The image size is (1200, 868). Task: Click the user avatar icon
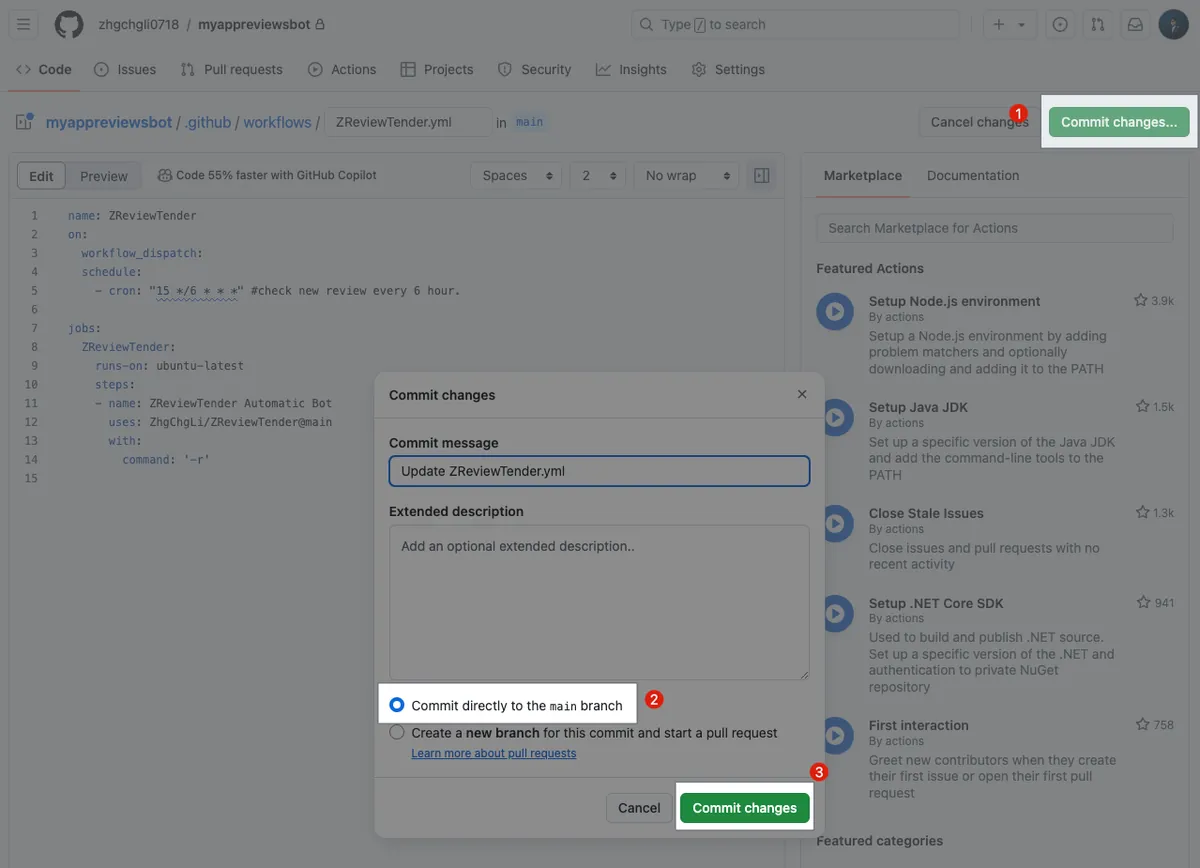[x=1173, y=24]
